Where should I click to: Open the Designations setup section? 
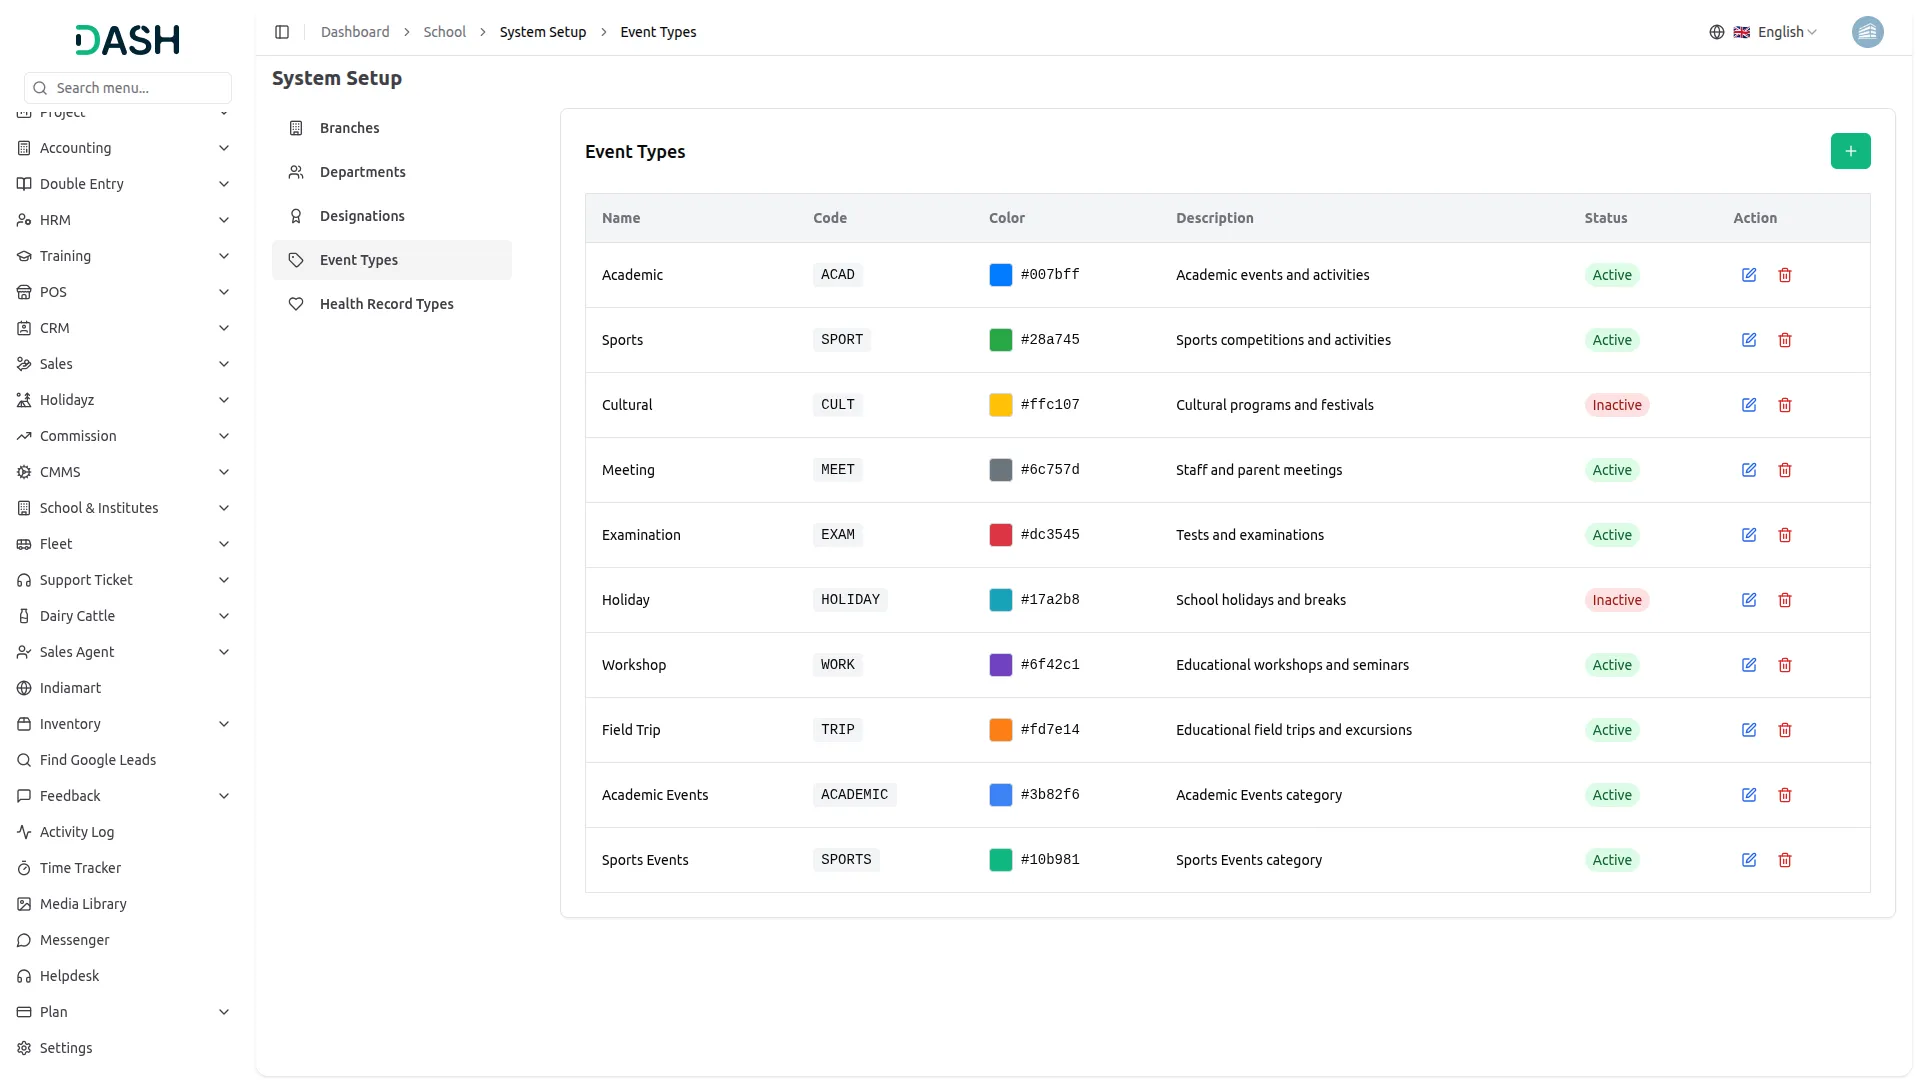tap(392, 216)
